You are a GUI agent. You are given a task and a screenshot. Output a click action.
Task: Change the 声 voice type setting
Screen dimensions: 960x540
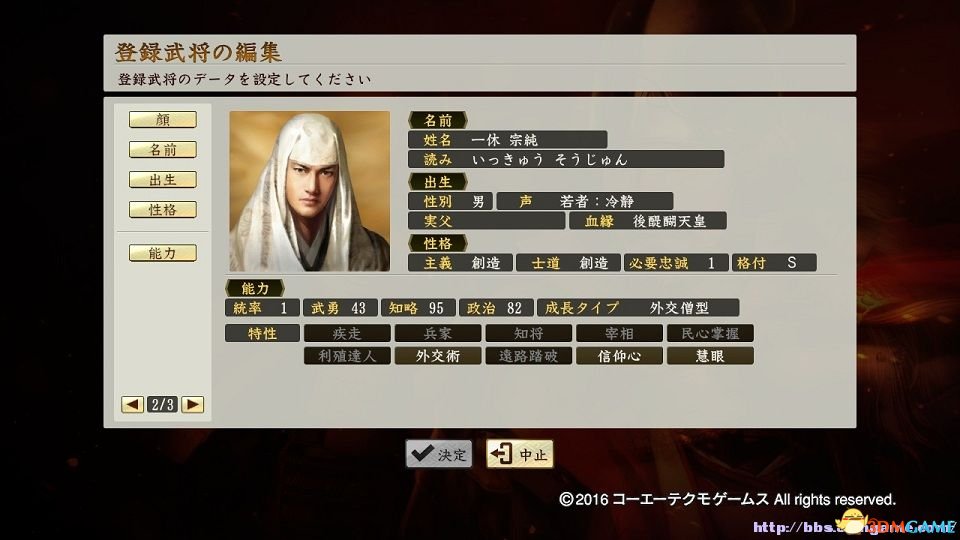tap(585, 201)
